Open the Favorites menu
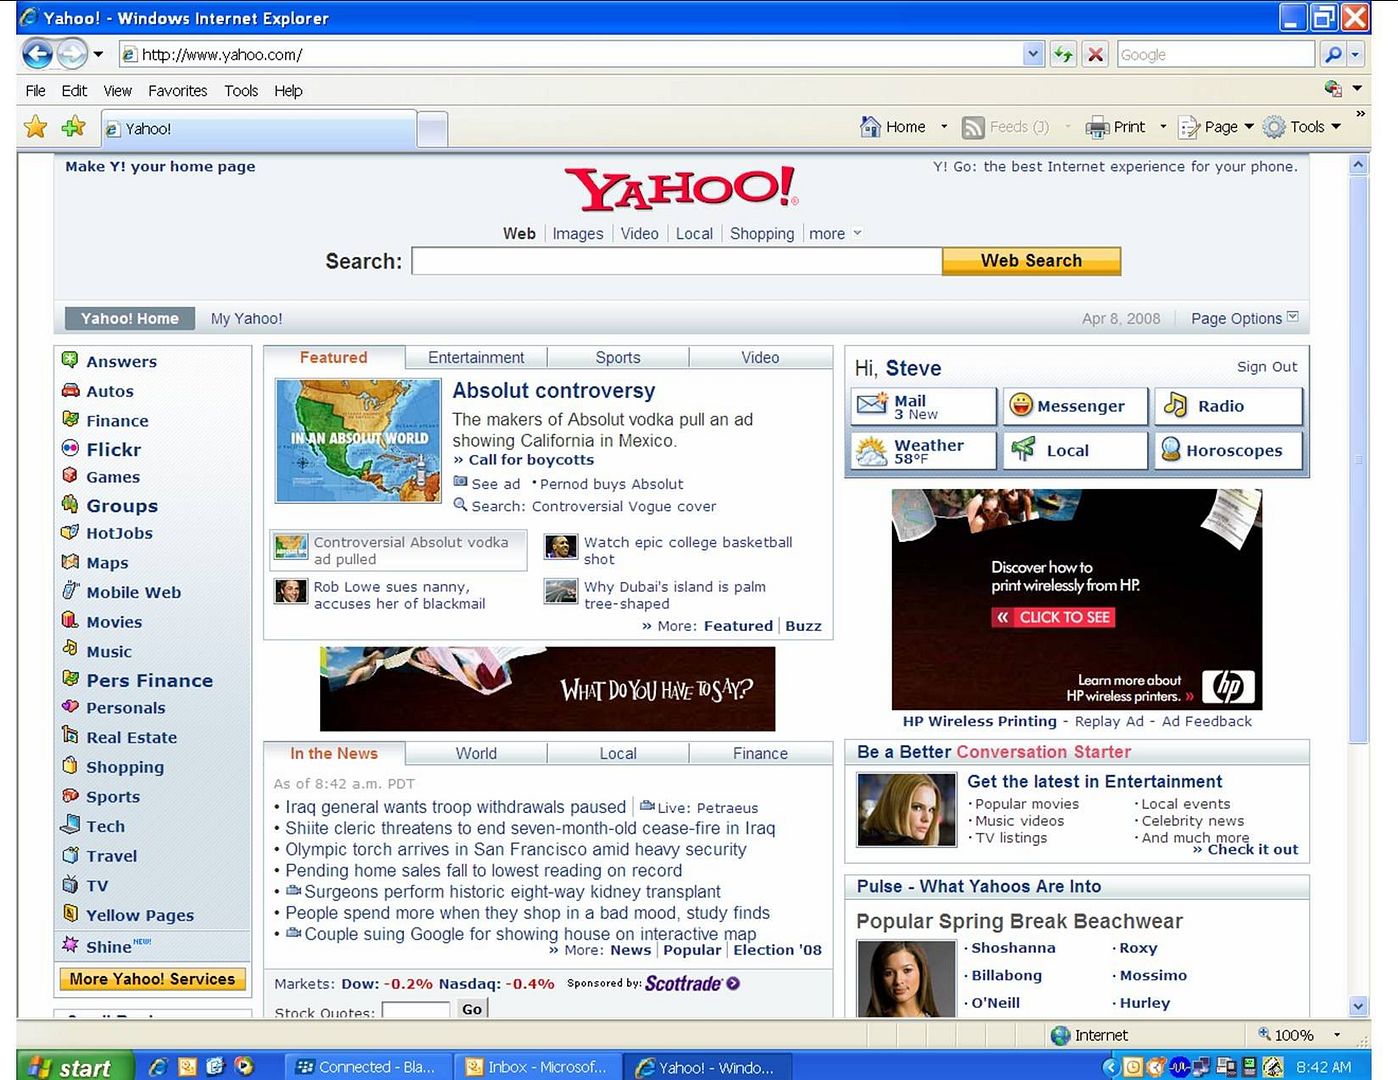1398x1080 pixels. 178,91
